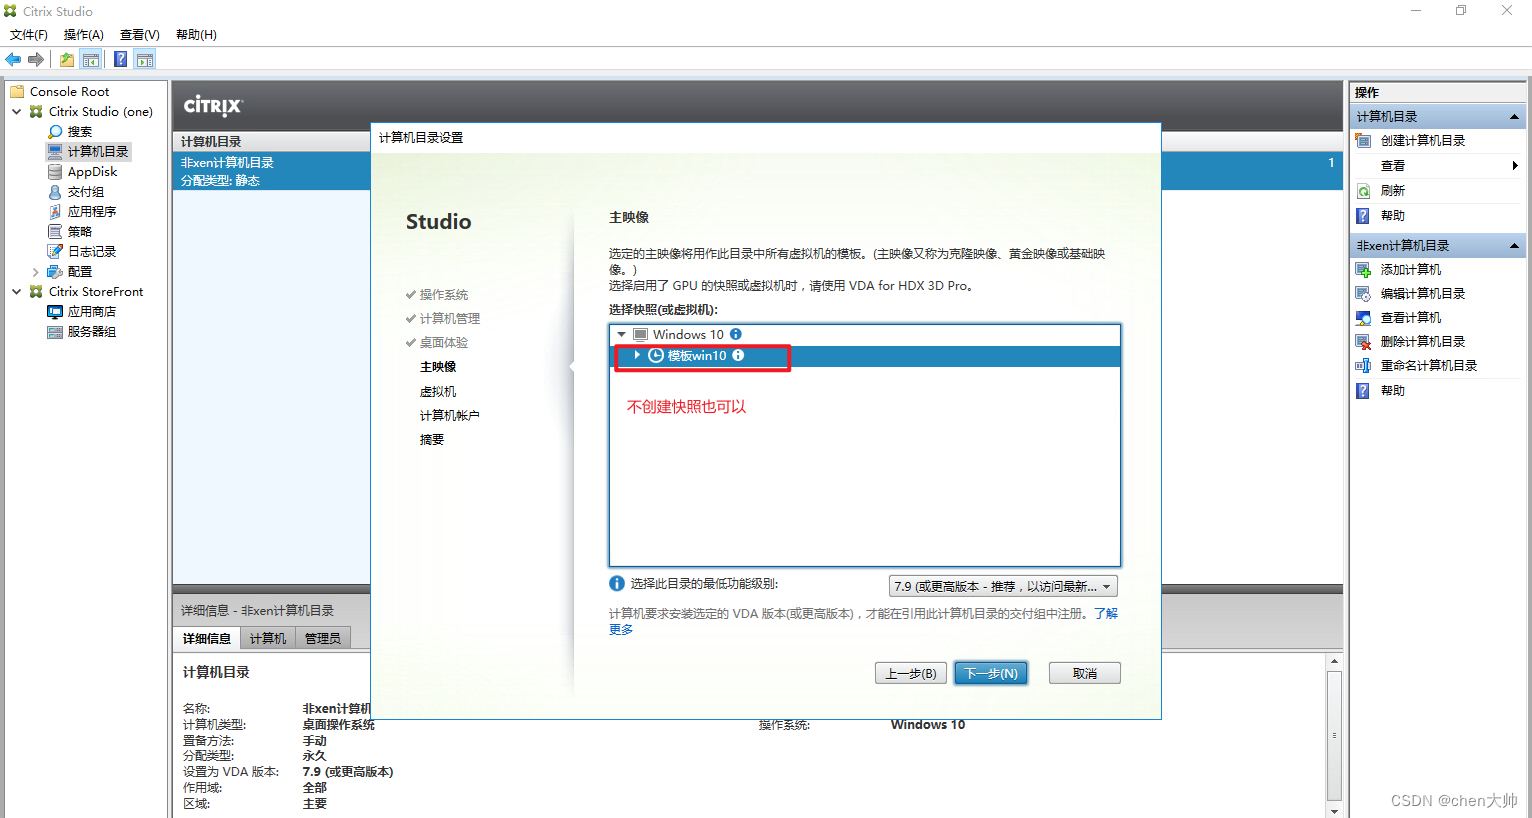This screenshot has height=818, width=1532.
Task: Click 创建计算机目录 action
Action: [1423, 141]
